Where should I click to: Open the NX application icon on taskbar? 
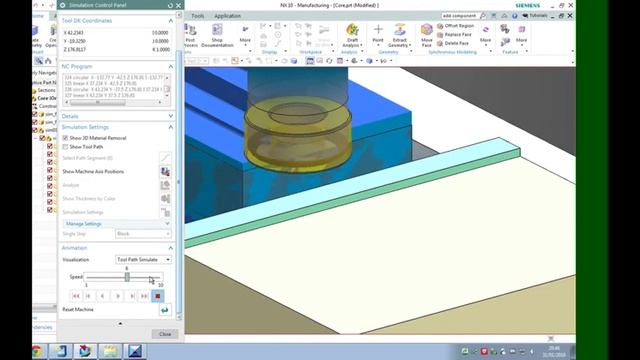click(85, 351)
